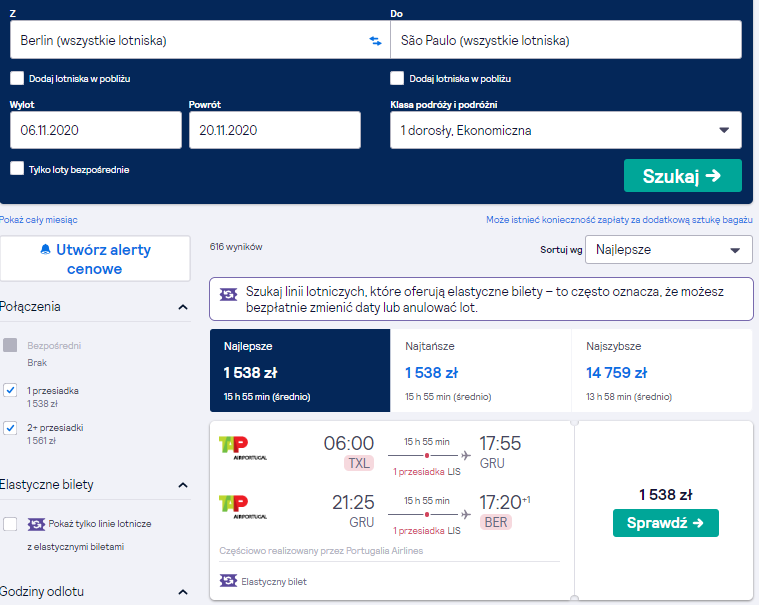Click the 17:55 arrival time at GRU

tap(500, 443)
